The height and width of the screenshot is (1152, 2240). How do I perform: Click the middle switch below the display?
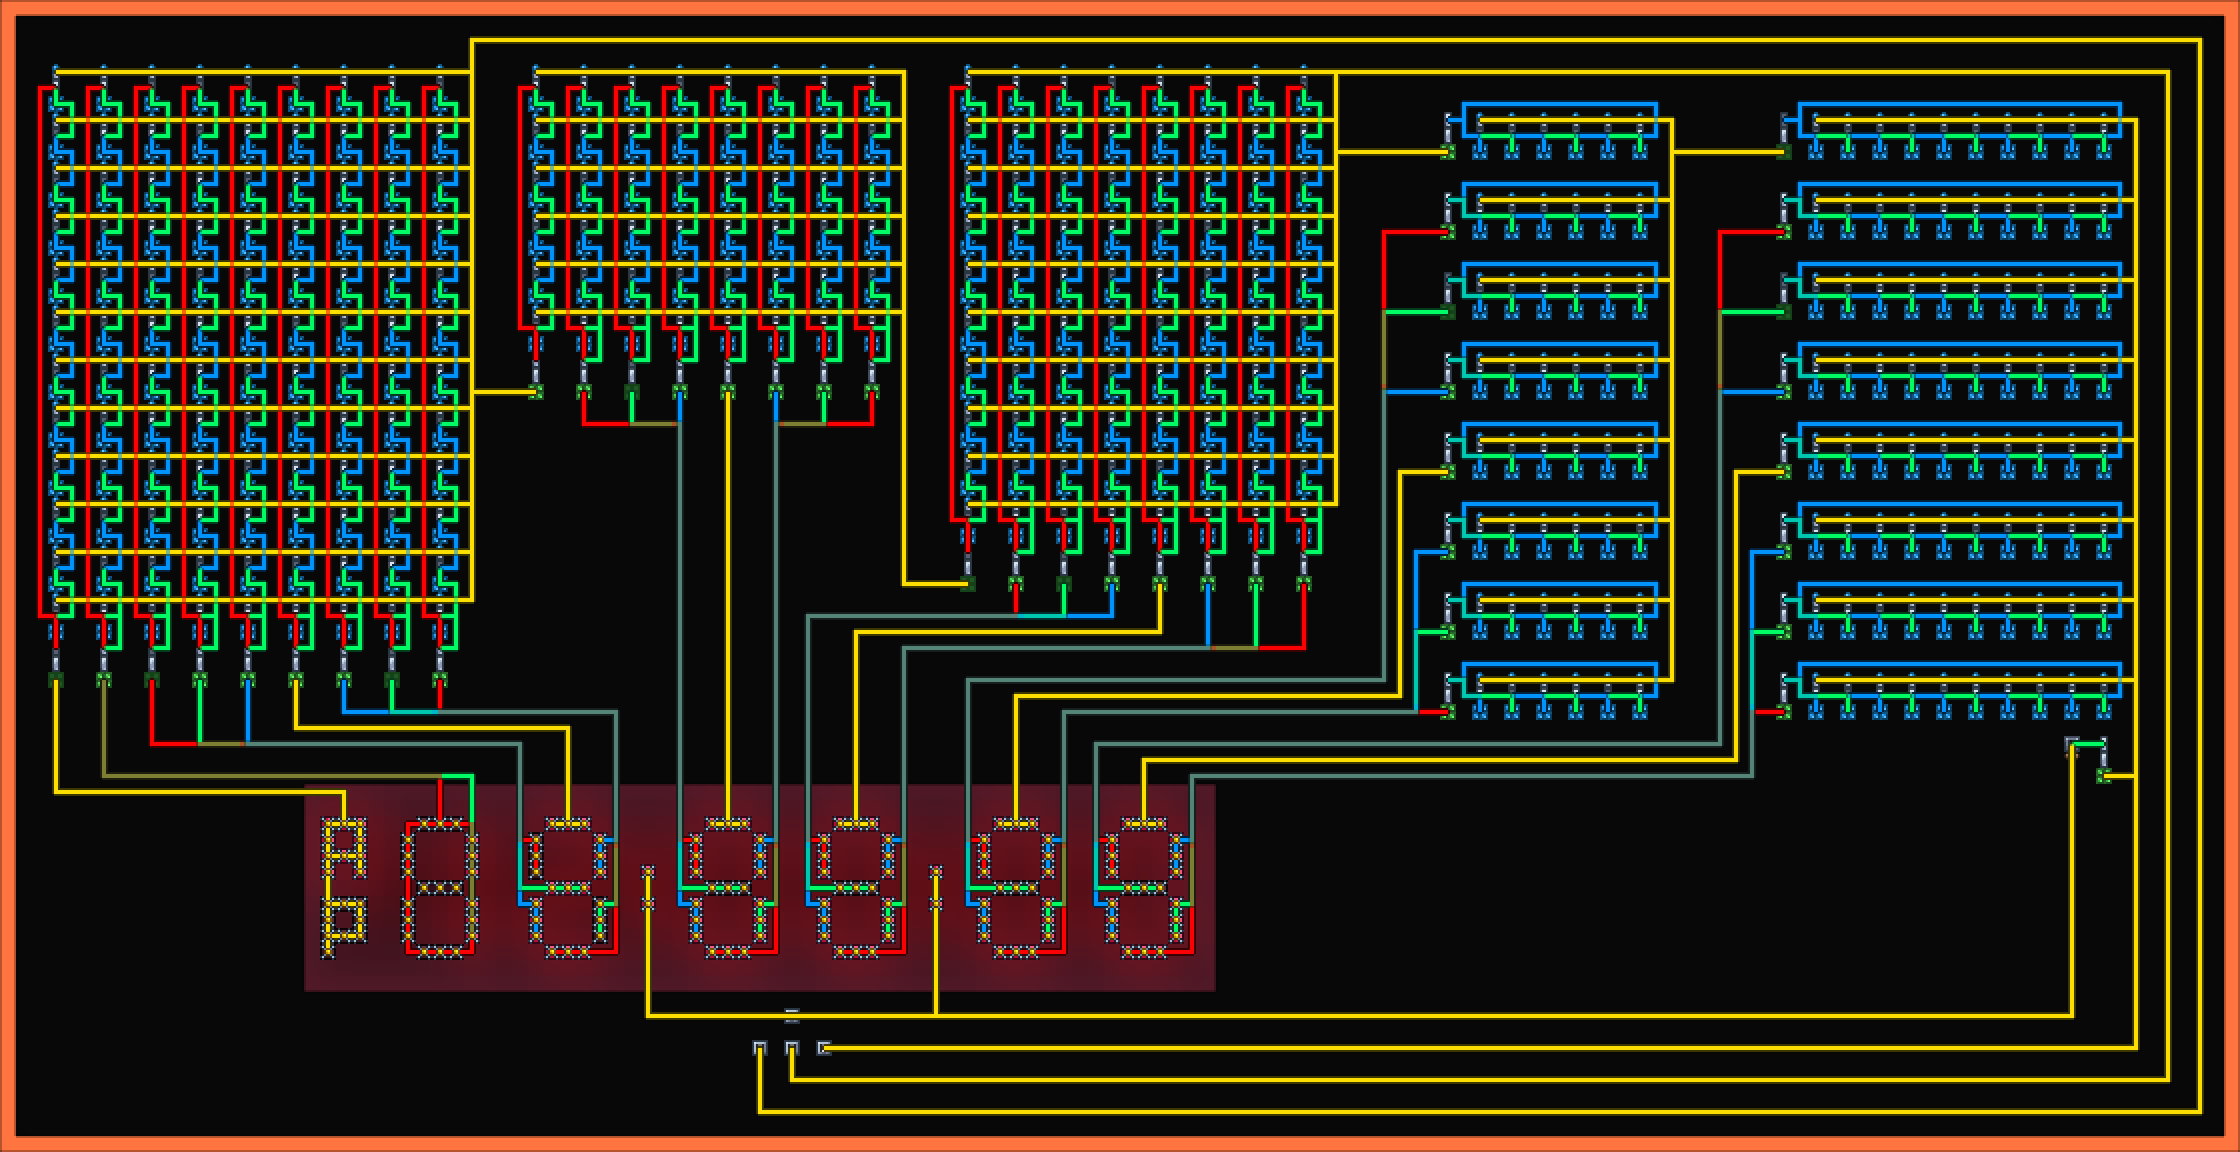pyautogui.click(x=792, y=1048)
